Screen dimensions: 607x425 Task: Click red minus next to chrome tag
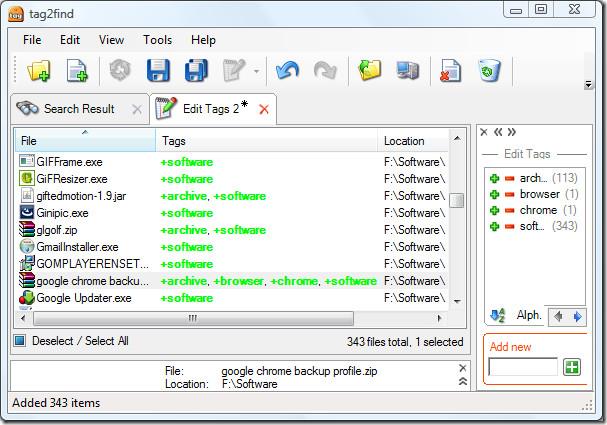(x=509, y=210)
